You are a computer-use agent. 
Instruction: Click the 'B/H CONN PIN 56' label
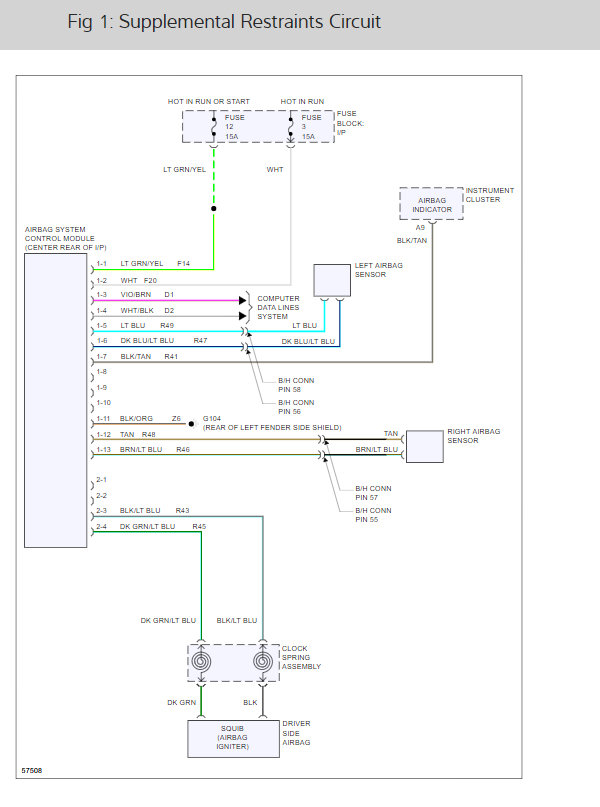click(x=296, y=407)
